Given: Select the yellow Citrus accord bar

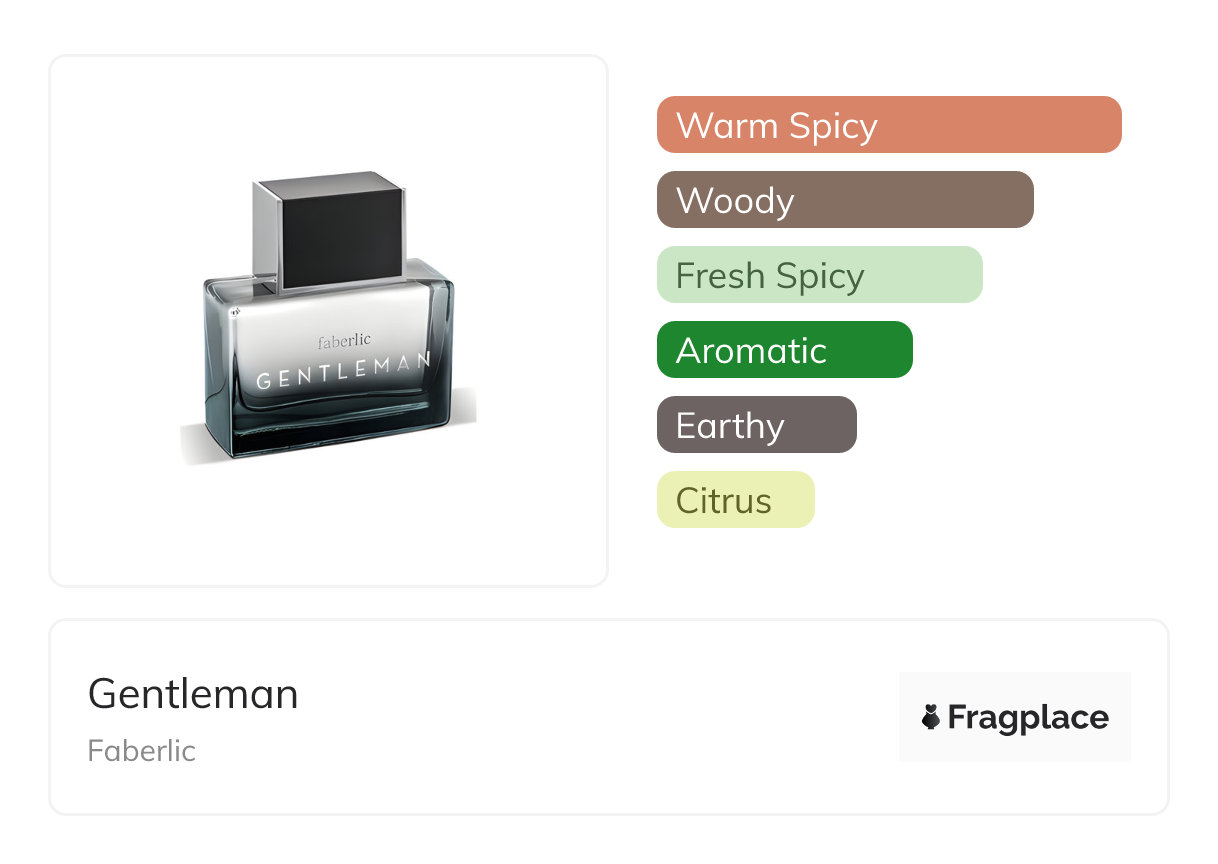Looking at the screenshot, I should point(735,500).
